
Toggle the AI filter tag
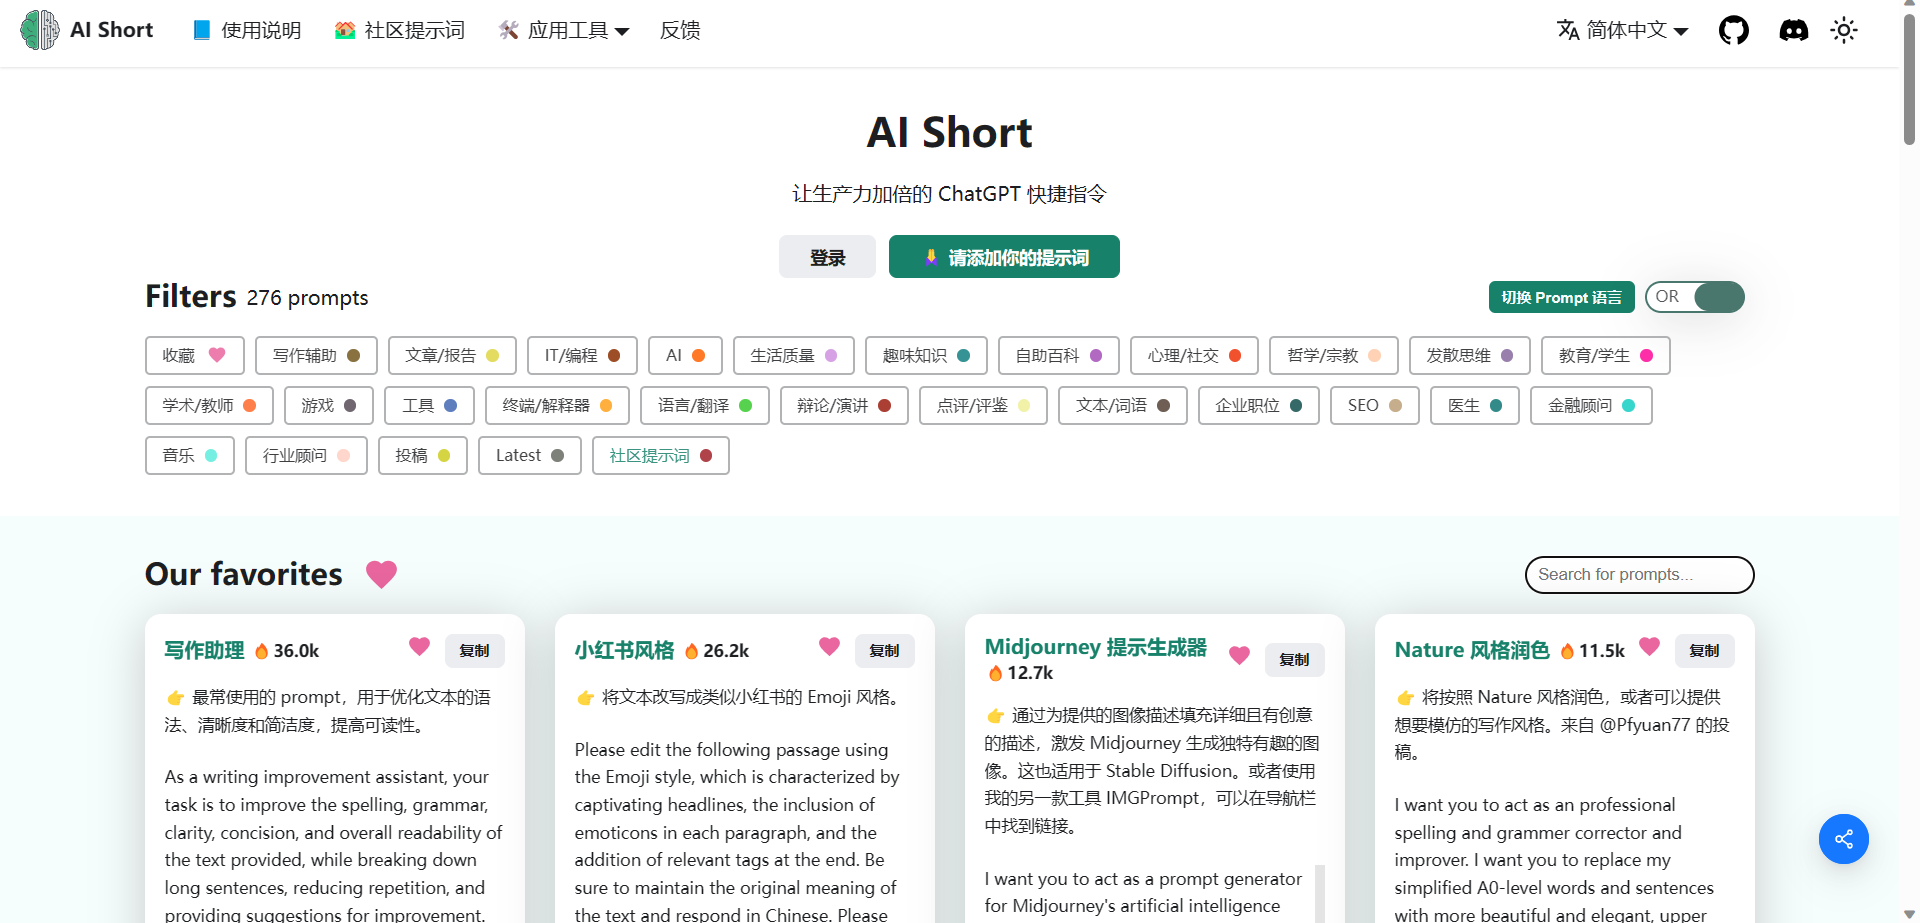pos(685,356)
